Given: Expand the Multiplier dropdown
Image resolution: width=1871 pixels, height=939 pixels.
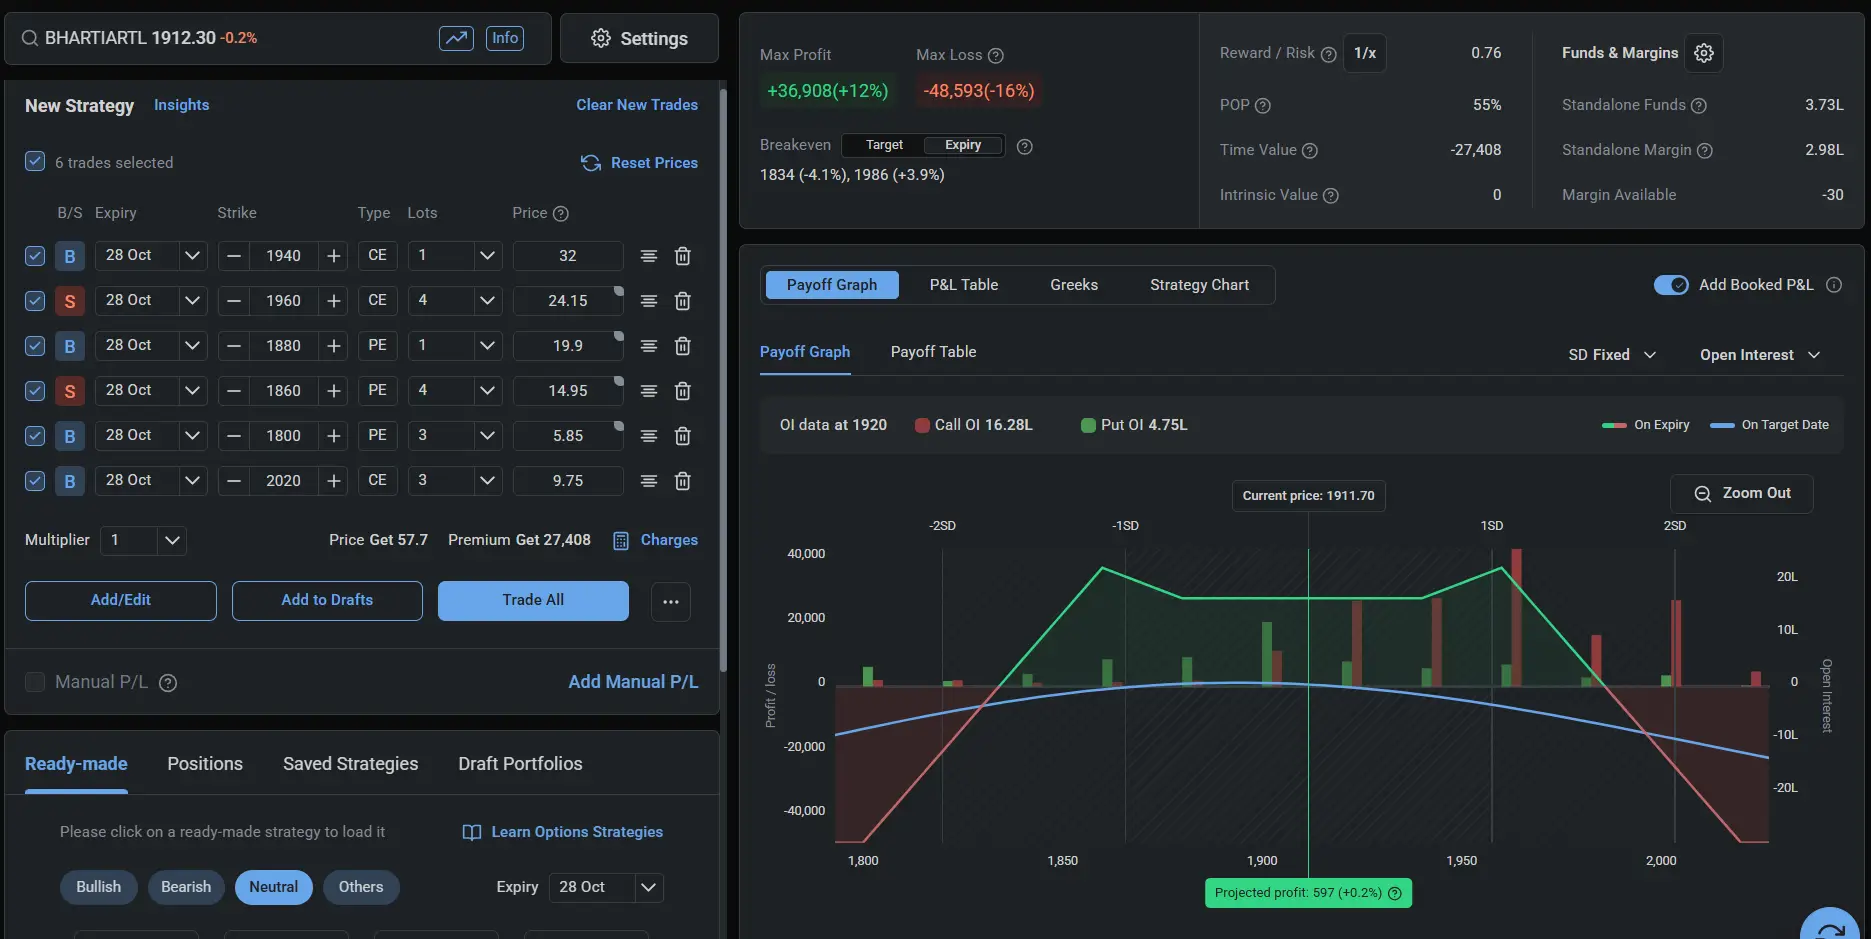Looking at the screenshot, I should pyautogui.click(x=172, y=540).
